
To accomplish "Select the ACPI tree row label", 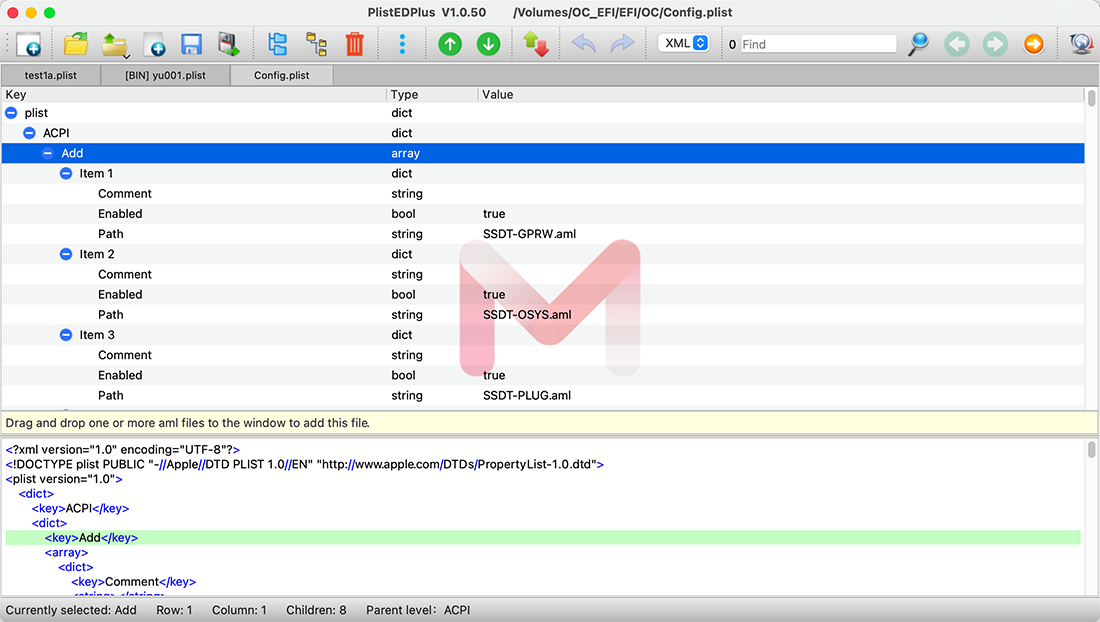I will pos(56,133).
